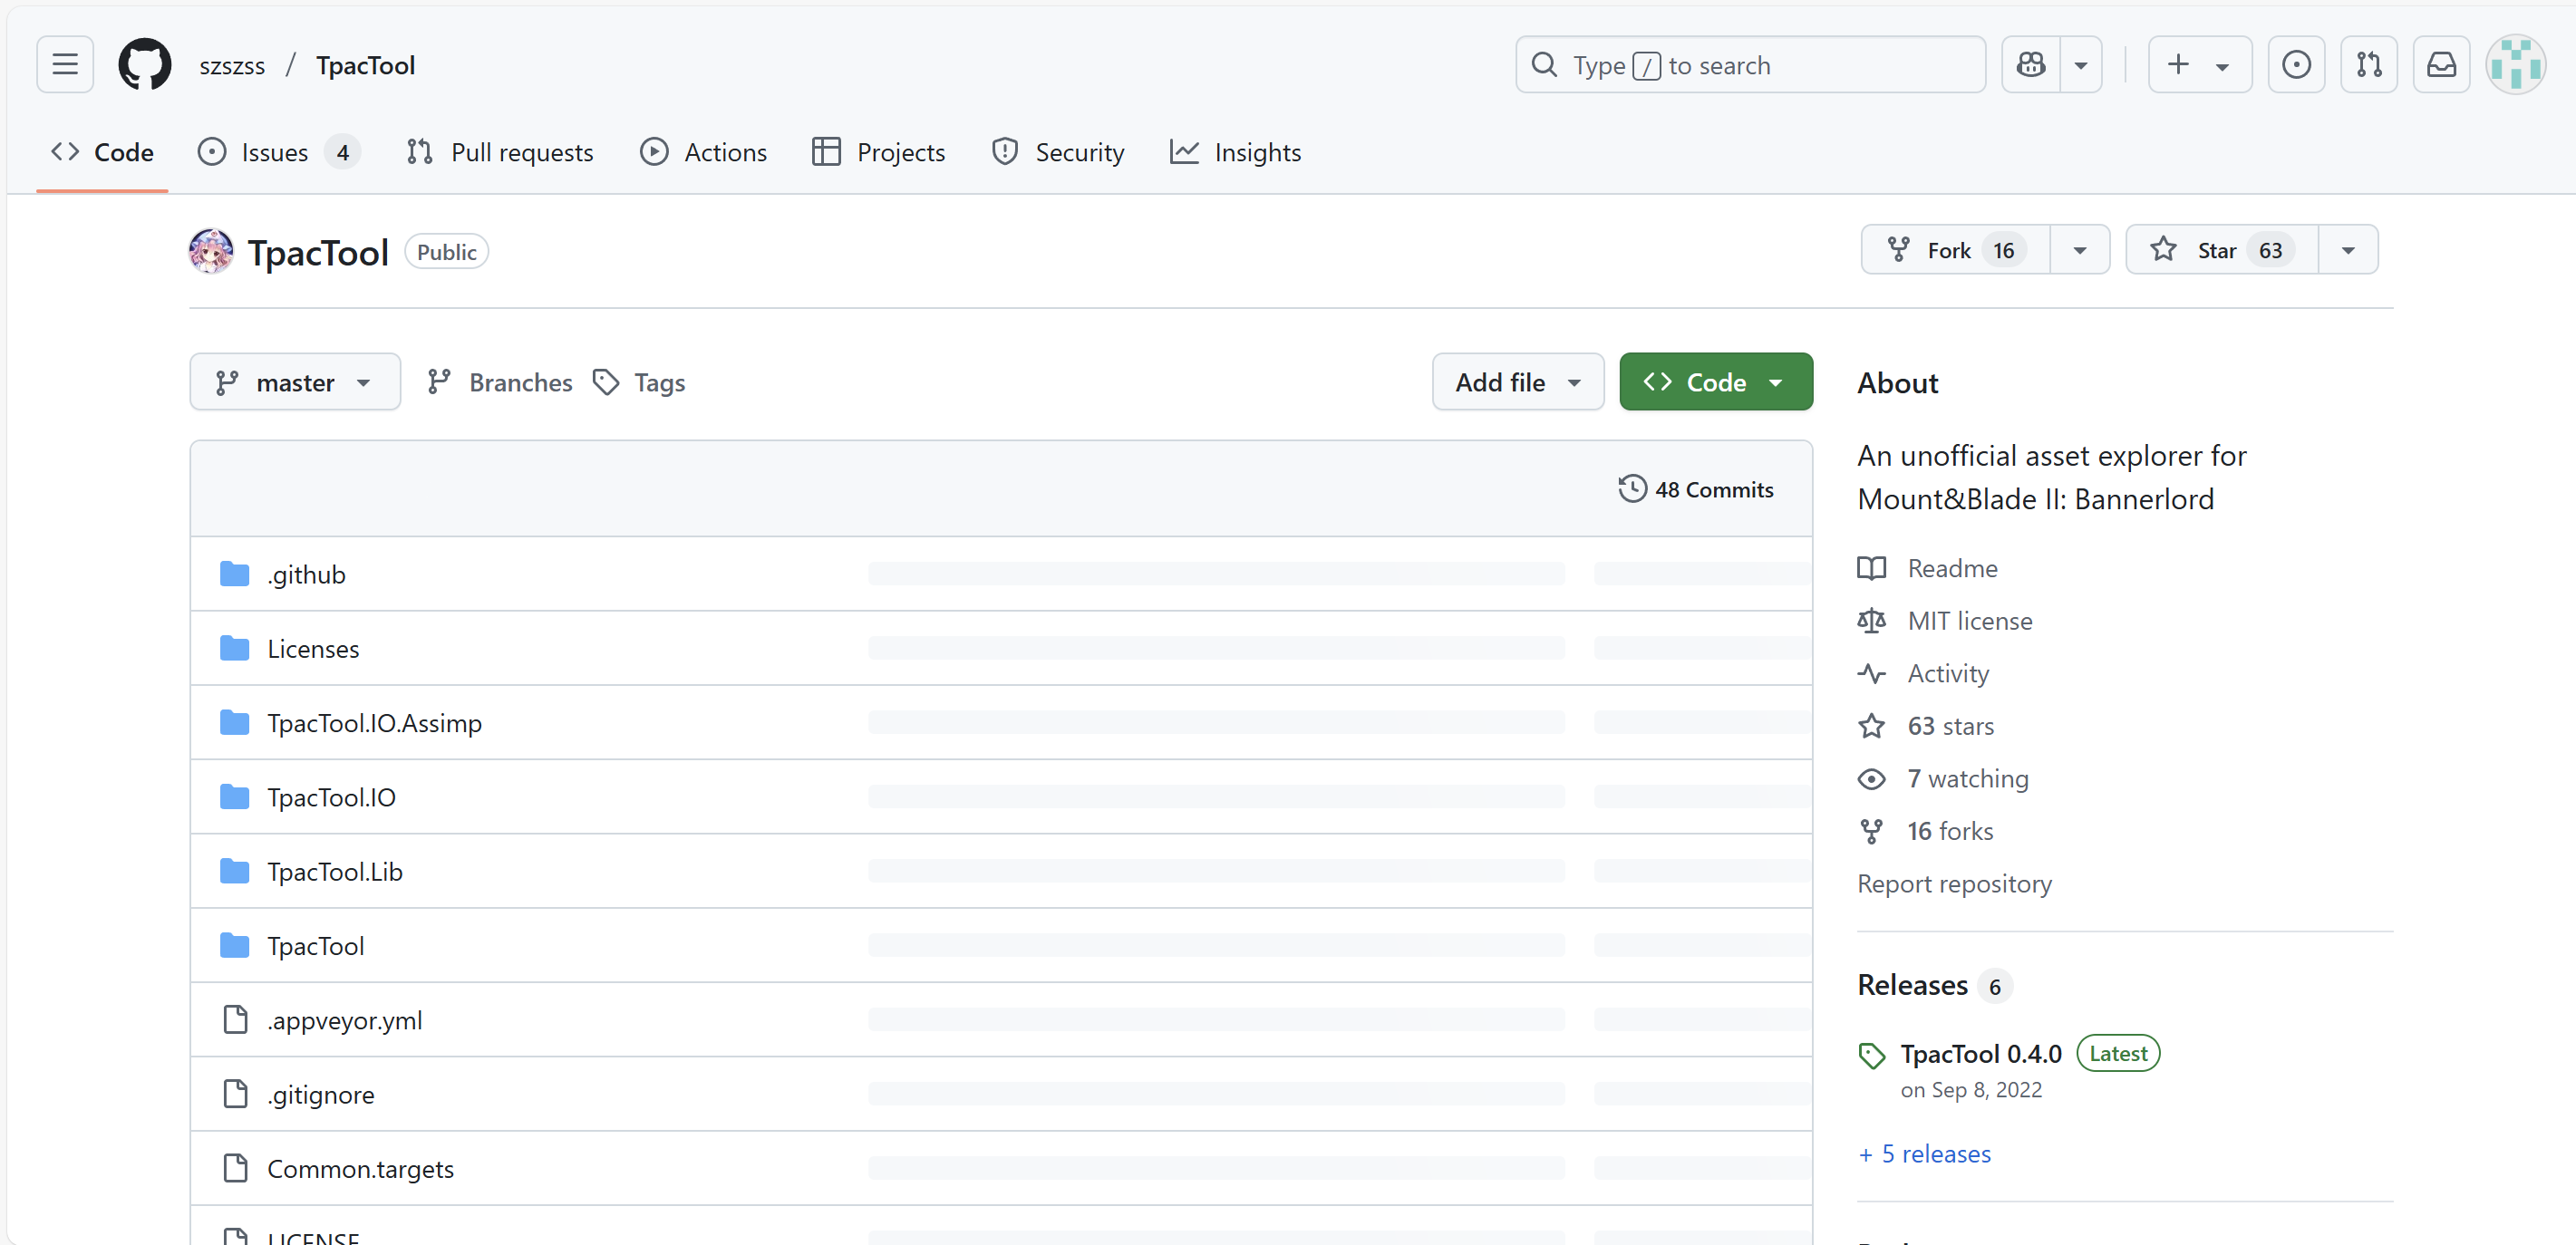Switch to the Issues tab
This screenshot has height=1245, width=2576.
coord(275,152)
